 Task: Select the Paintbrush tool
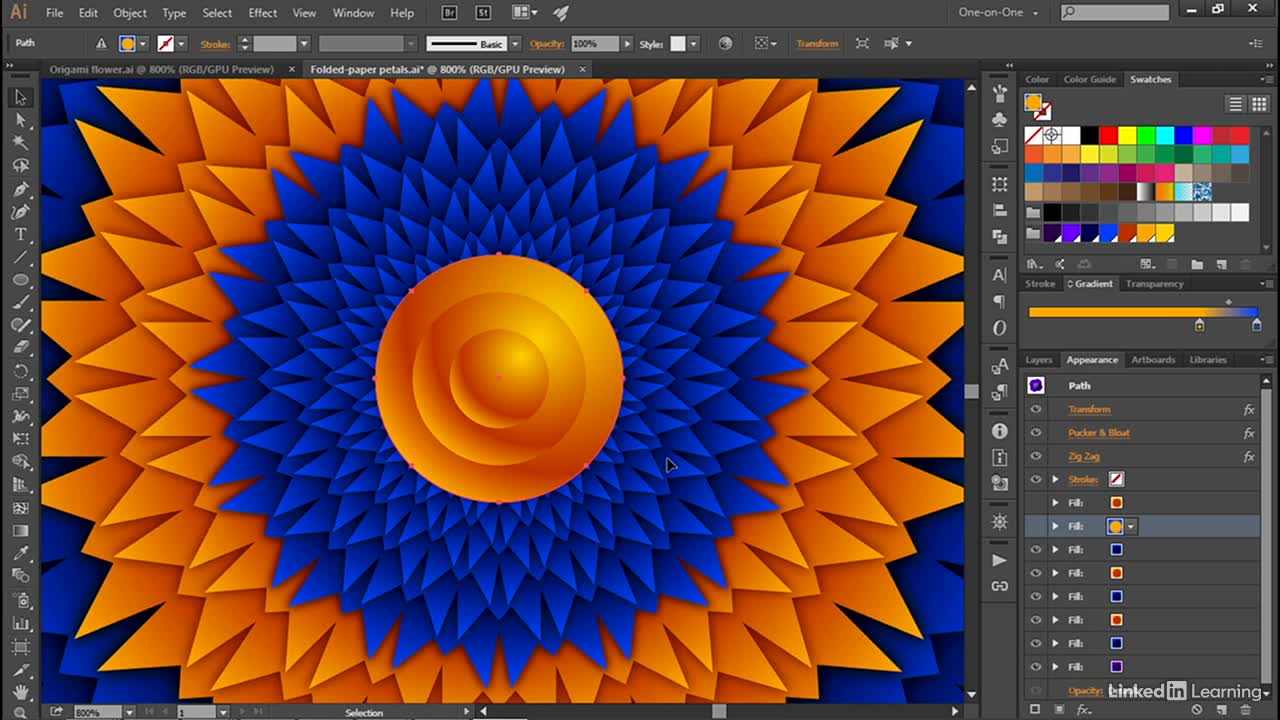[x=20, y=303]
